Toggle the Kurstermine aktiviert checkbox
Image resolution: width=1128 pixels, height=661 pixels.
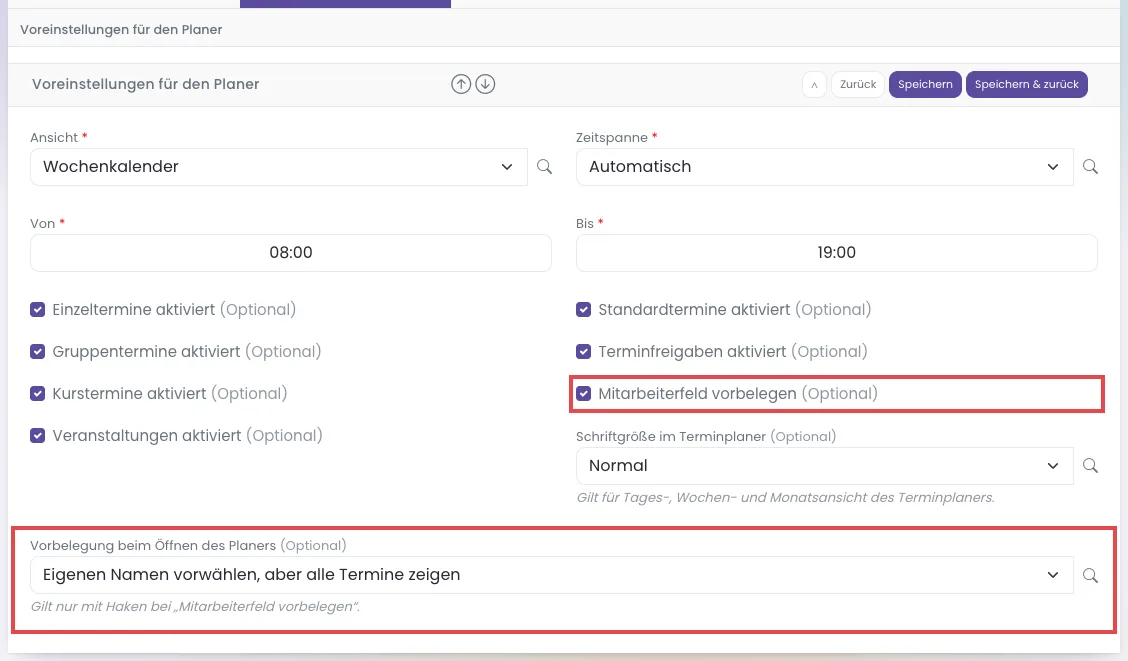37,394
